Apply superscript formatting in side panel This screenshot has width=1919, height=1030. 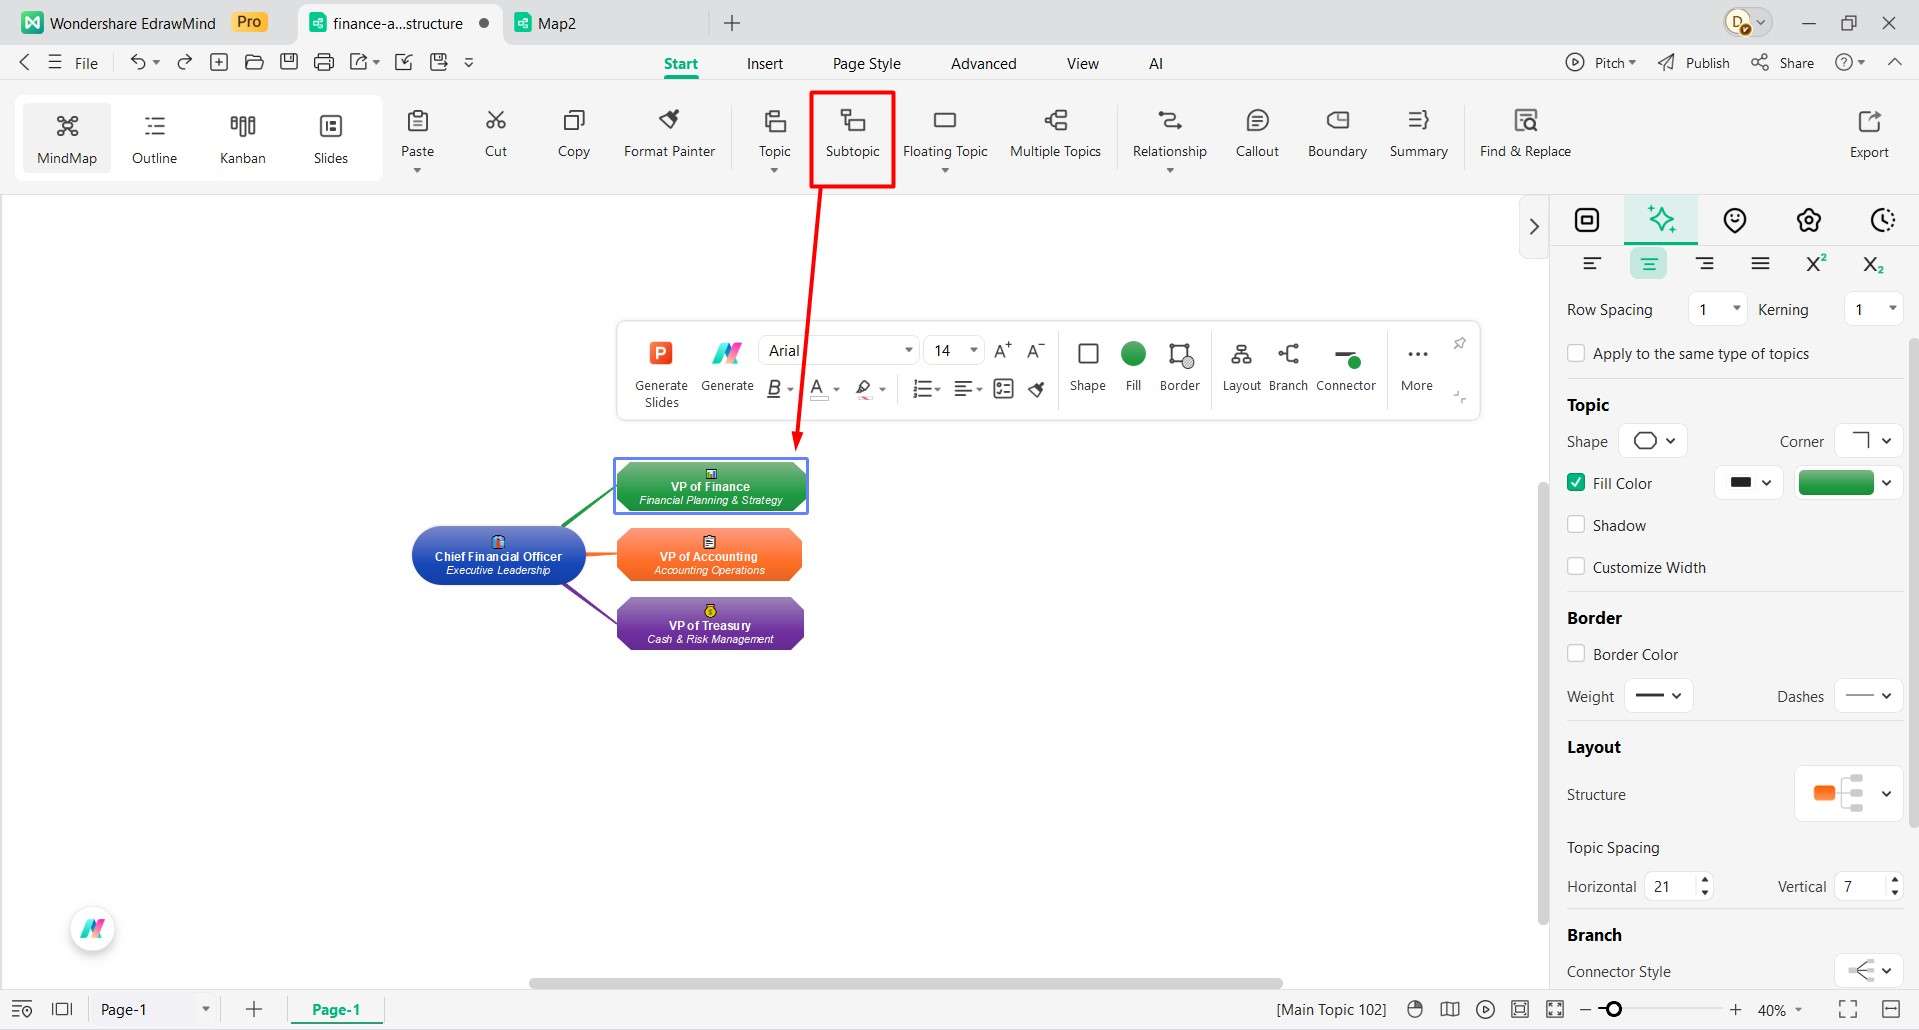click(x=1816, y=264)
